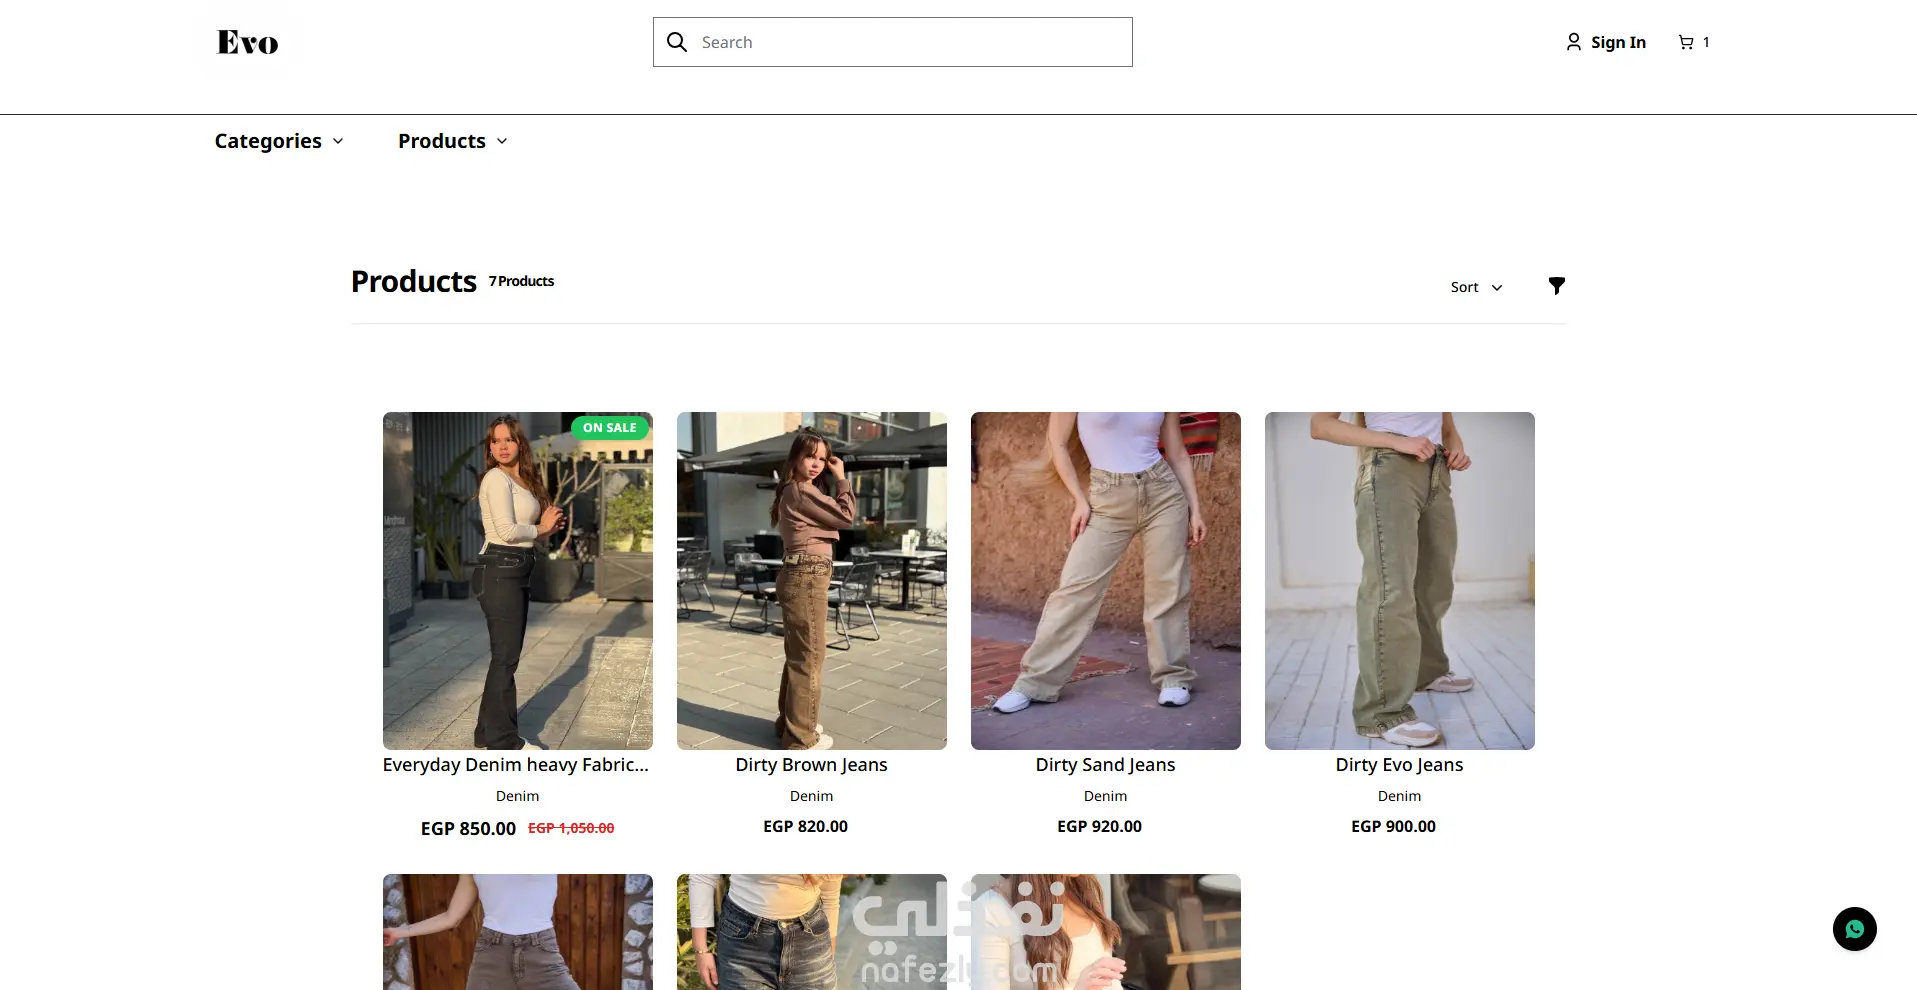Click the EGP 820.00 price

pos(806,827)
